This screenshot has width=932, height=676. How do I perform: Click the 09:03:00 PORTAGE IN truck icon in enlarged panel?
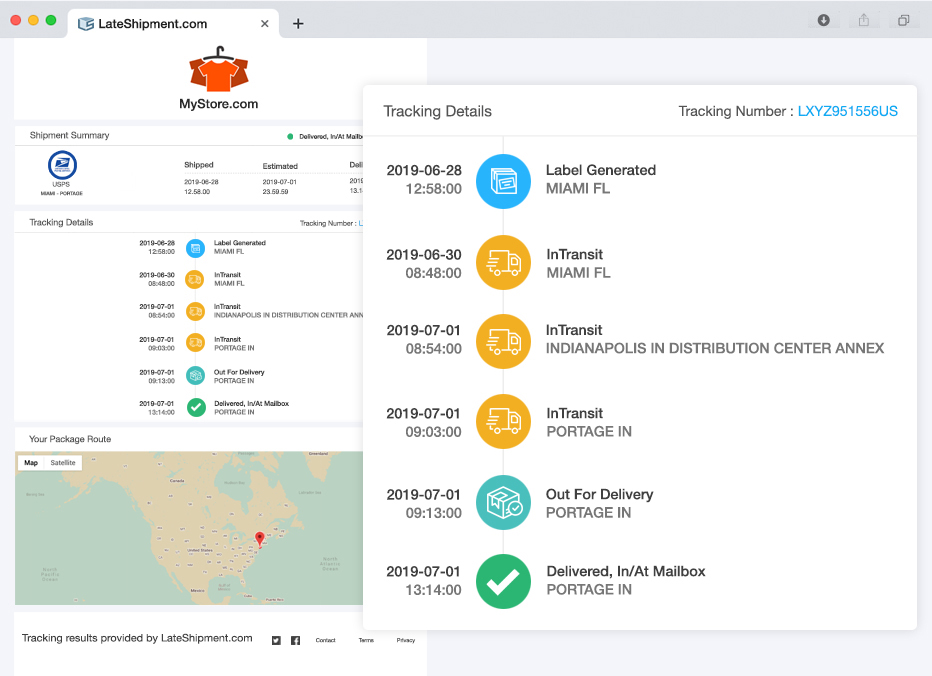click(503, 422)
